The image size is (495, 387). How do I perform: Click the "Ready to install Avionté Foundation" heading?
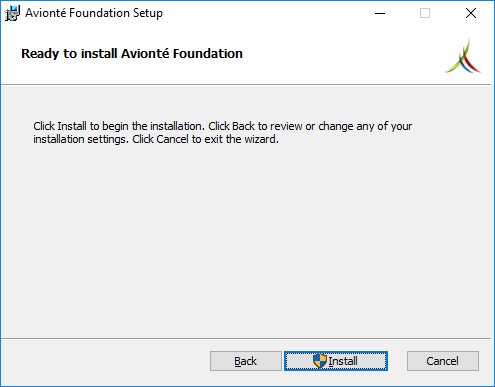pos(132,54)
